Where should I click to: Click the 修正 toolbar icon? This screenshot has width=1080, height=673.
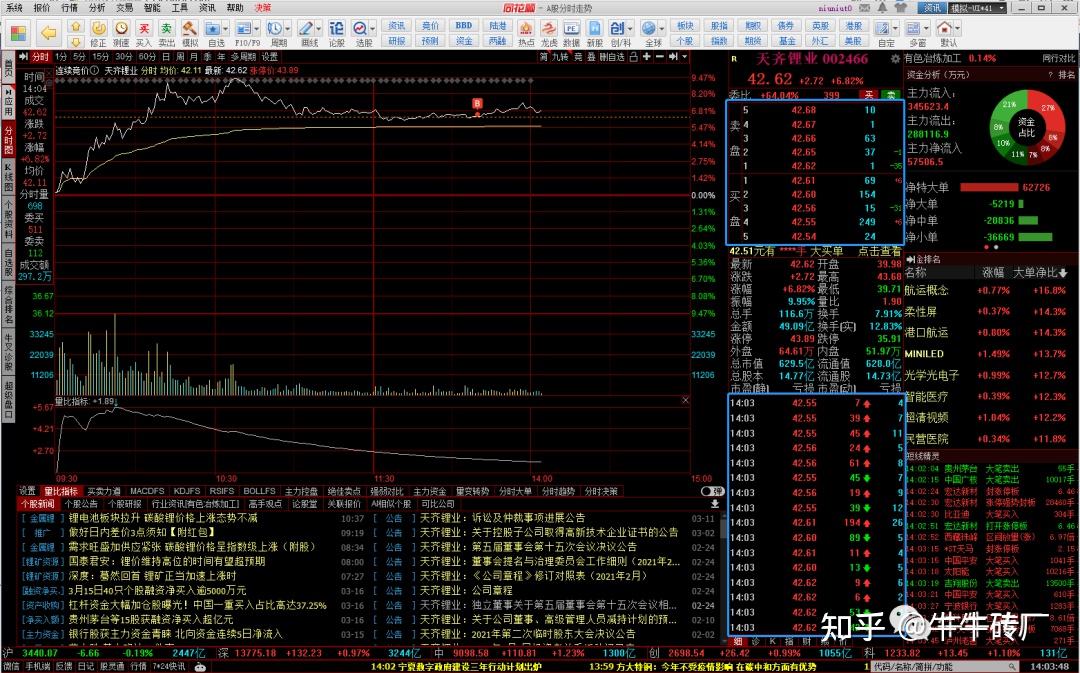(x=98, y=33)
